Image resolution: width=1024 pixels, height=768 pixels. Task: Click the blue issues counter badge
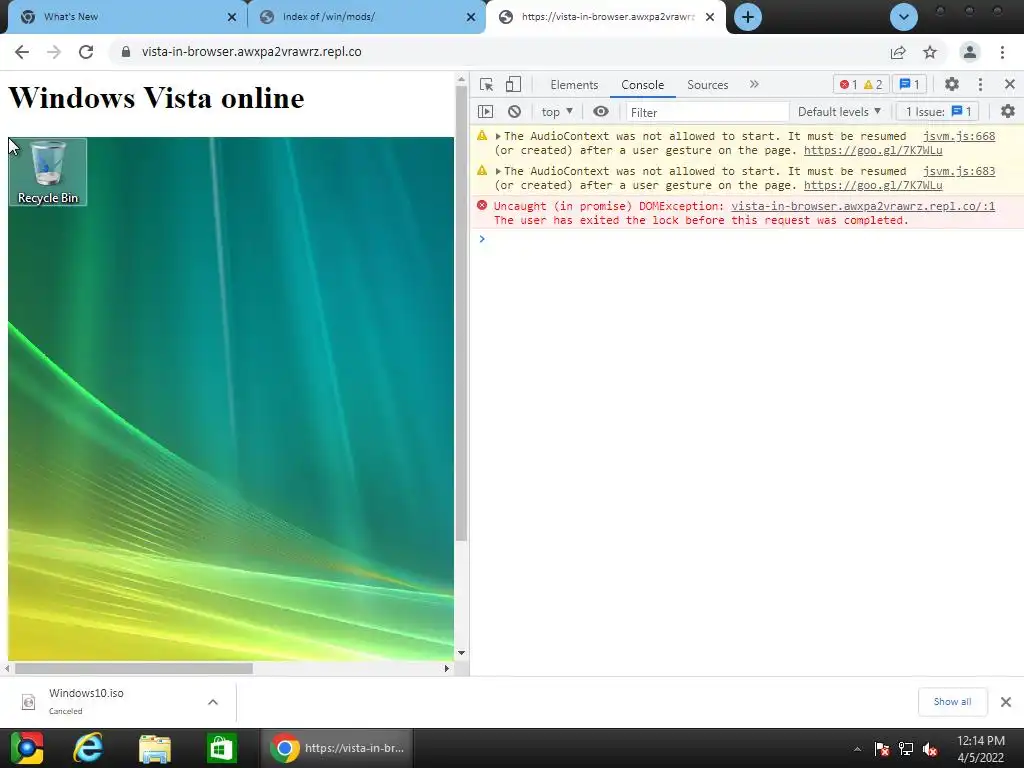click(x=910, y=84)
